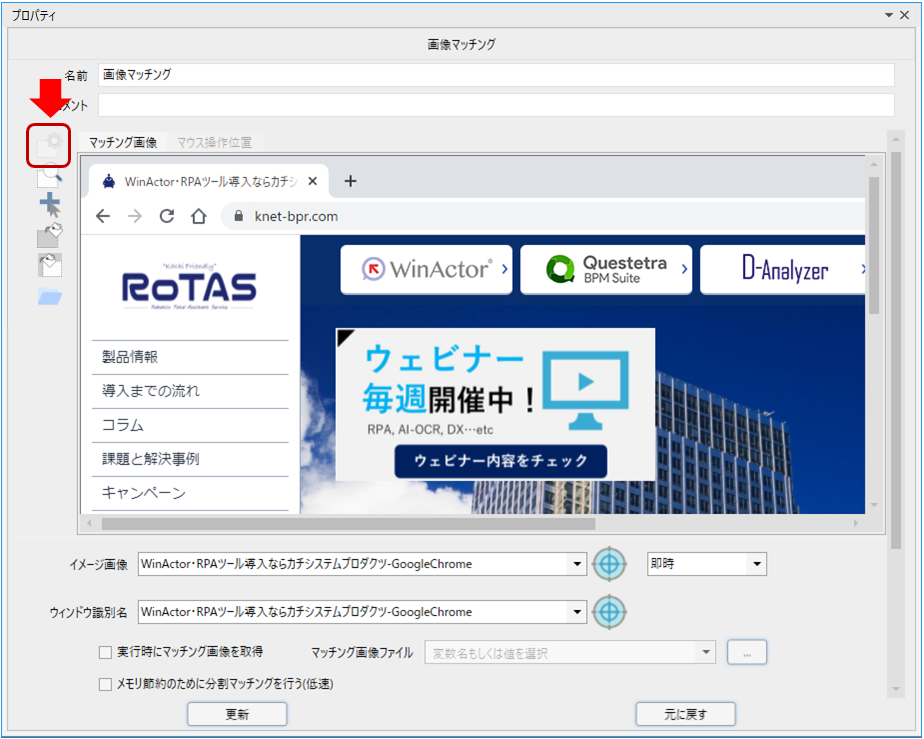Click the robot favicon on the captured tab

coord(109,181)
